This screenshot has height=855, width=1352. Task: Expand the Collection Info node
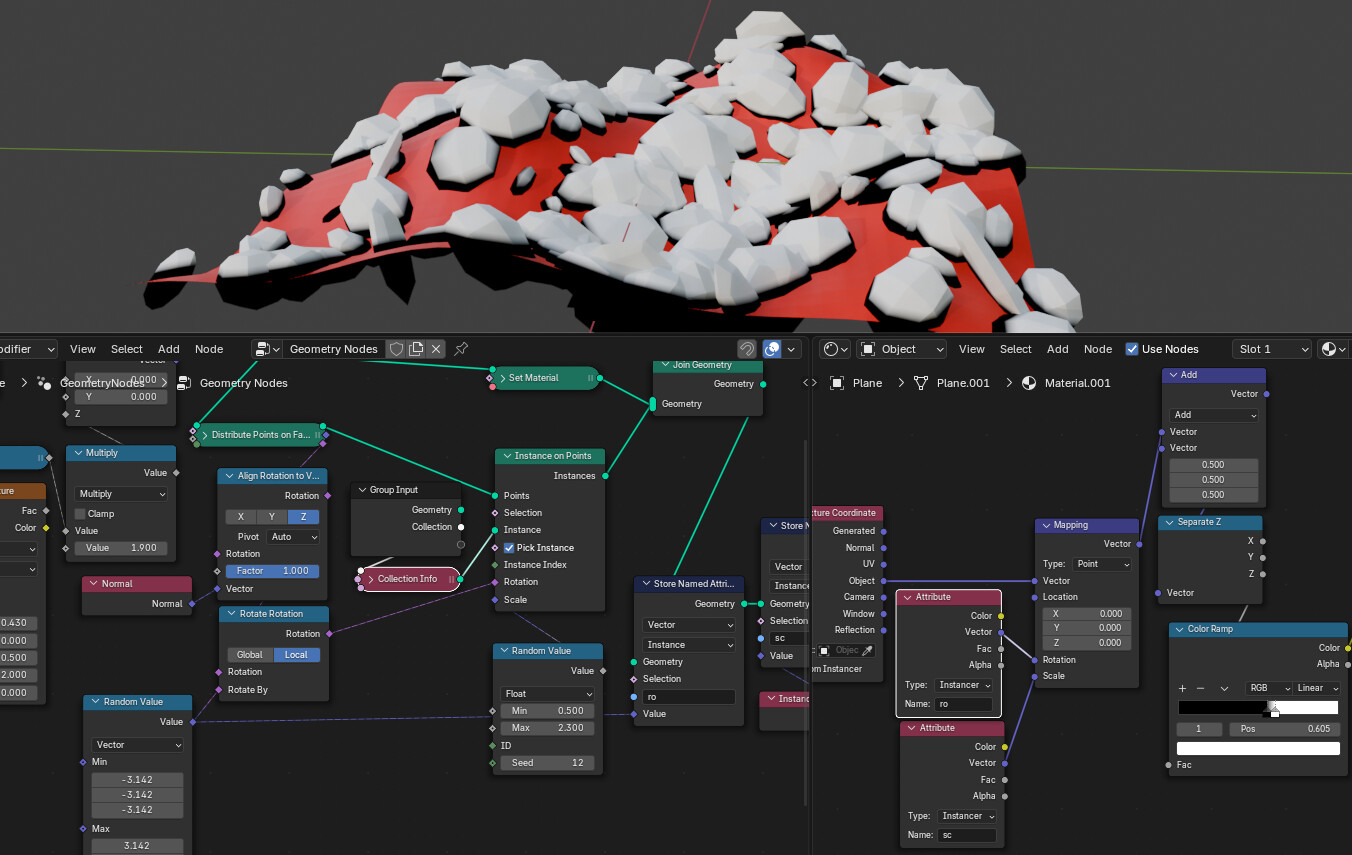pos(370,579)
